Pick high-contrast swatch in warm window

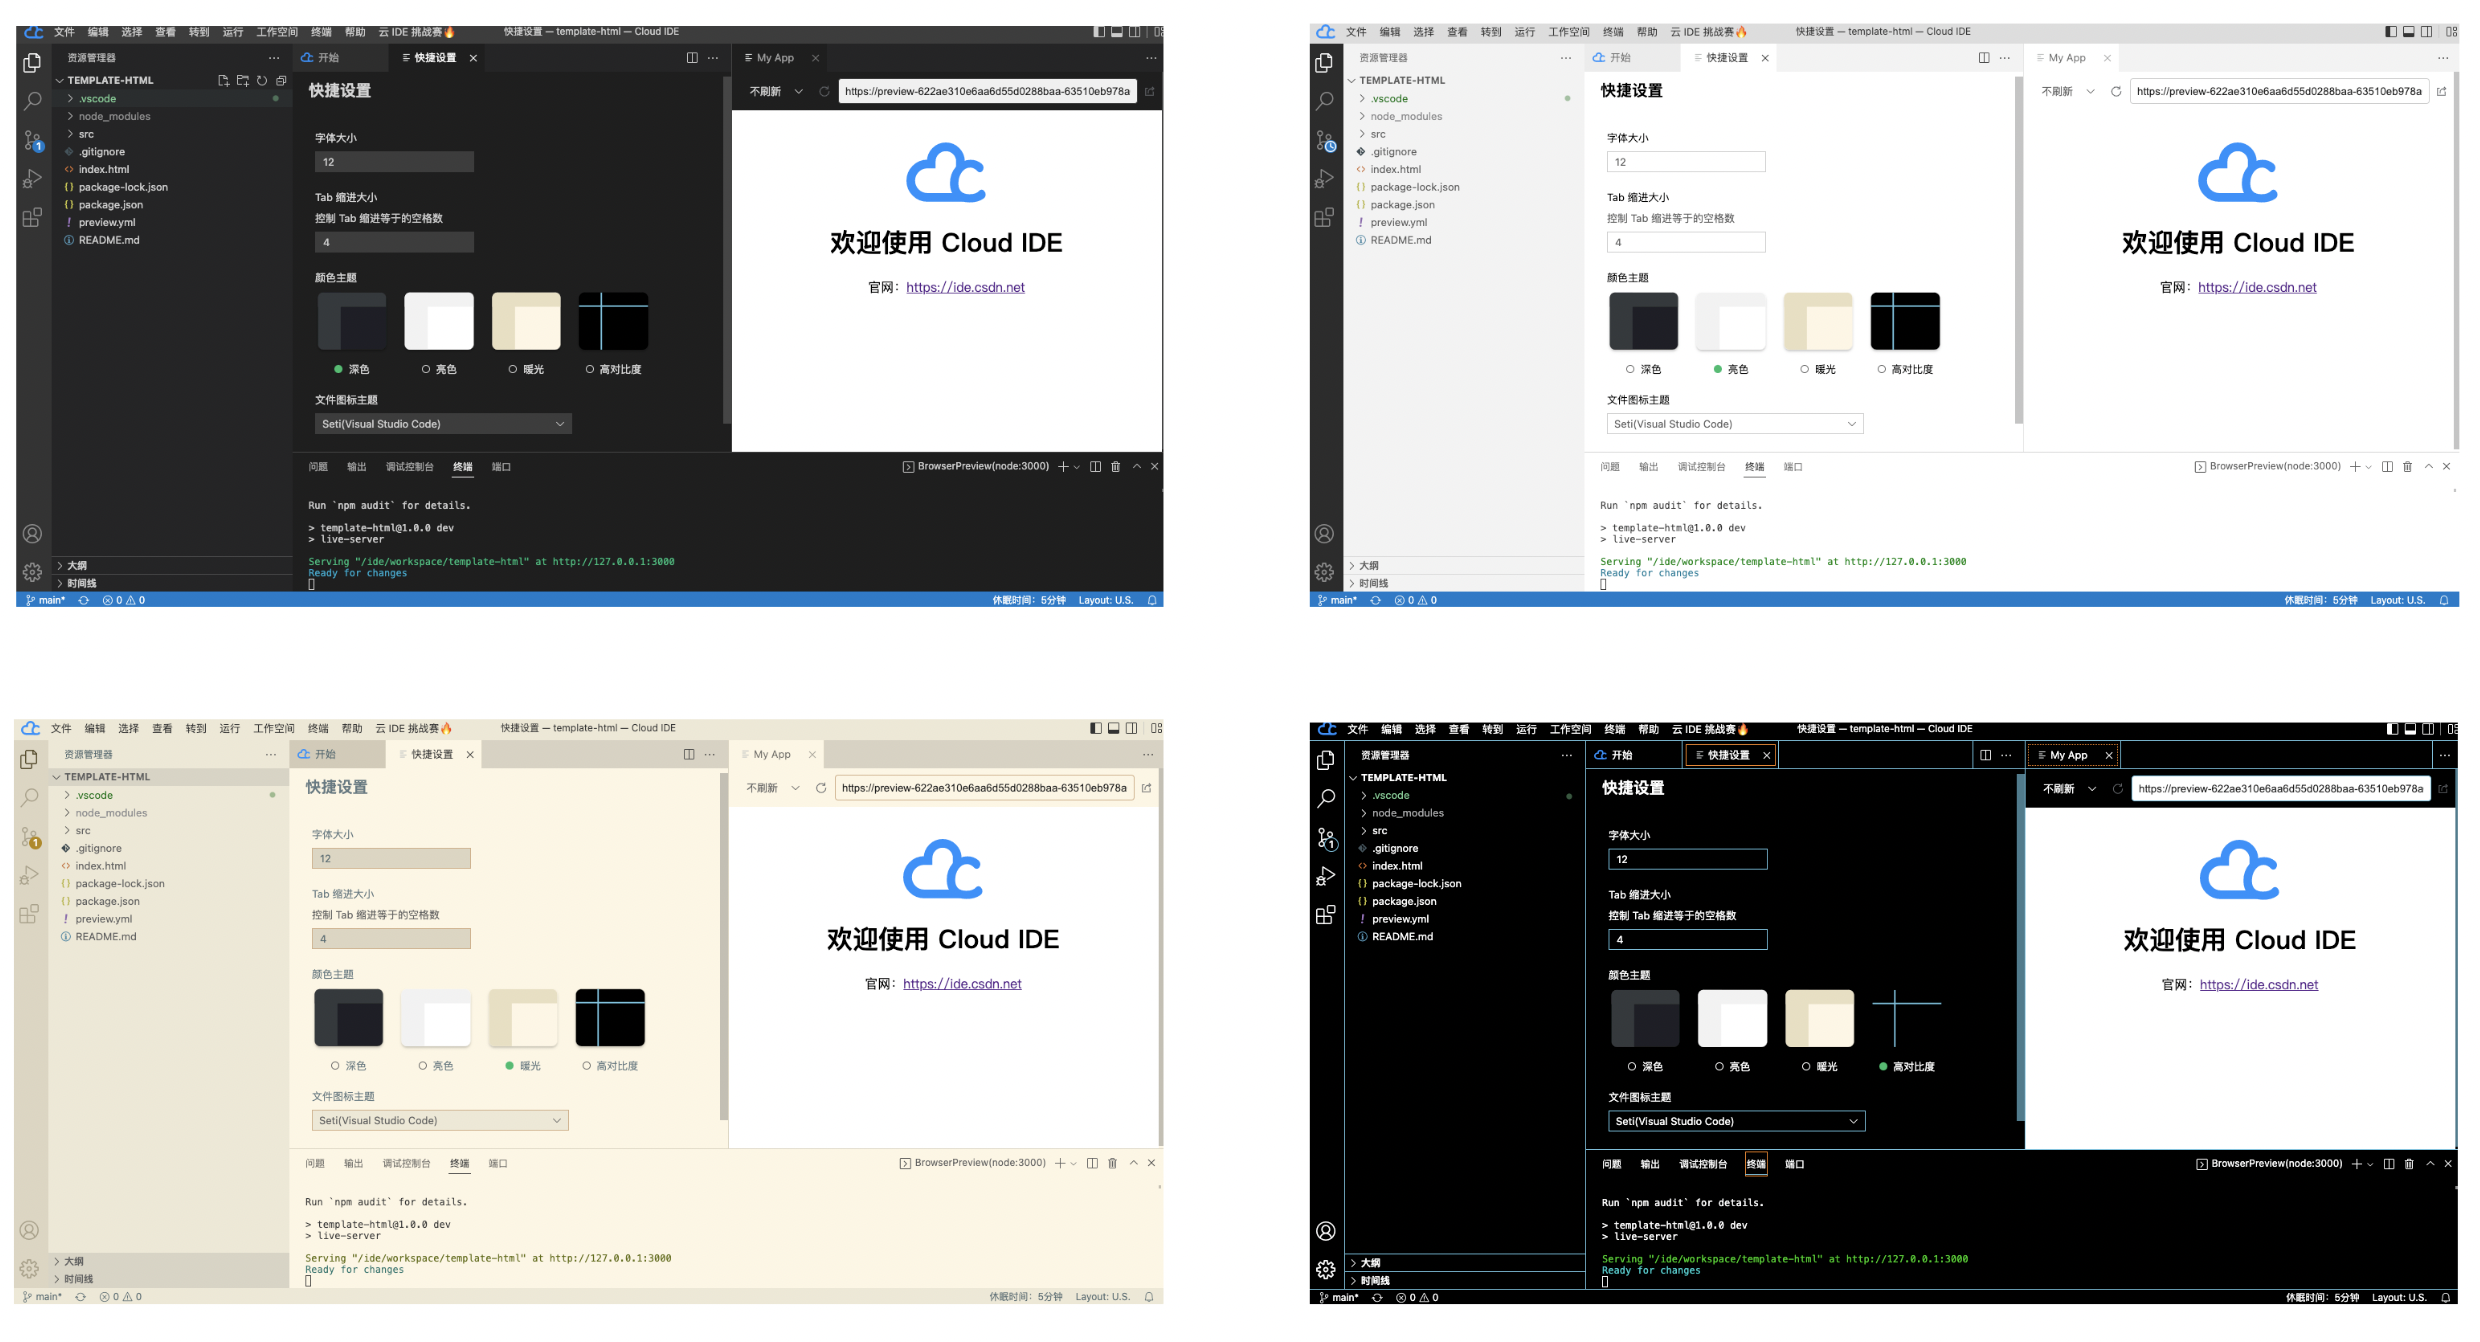[610, 1018]
